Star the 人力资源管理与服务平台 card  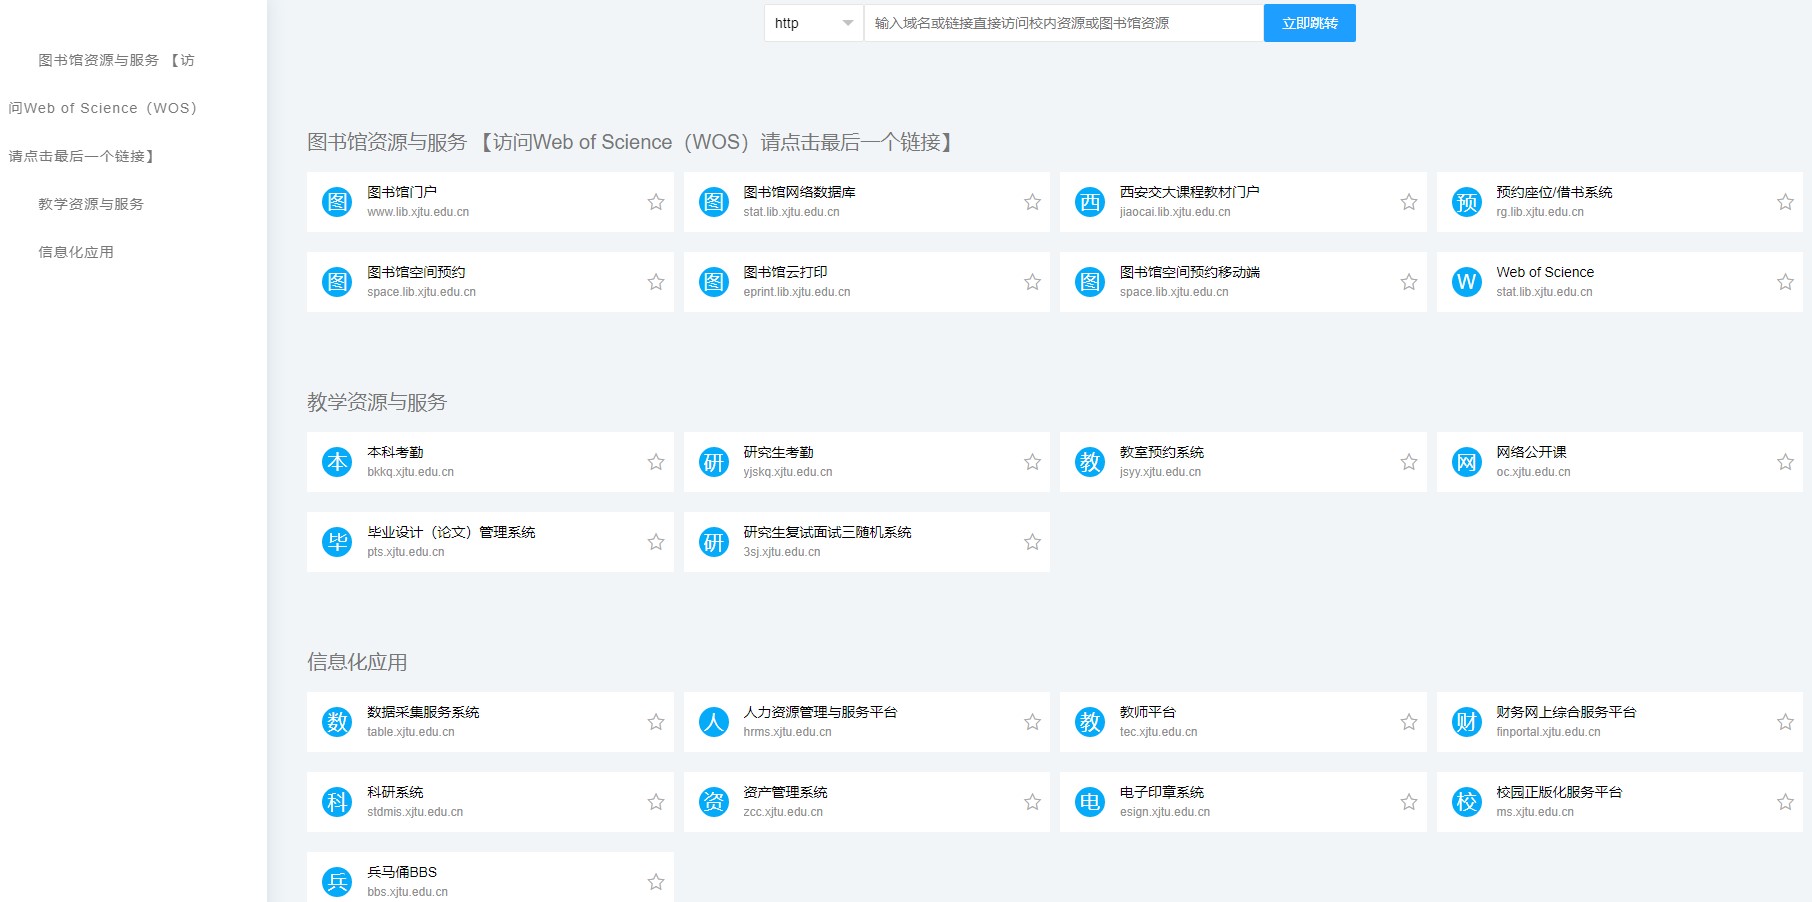click(1033, 722)
